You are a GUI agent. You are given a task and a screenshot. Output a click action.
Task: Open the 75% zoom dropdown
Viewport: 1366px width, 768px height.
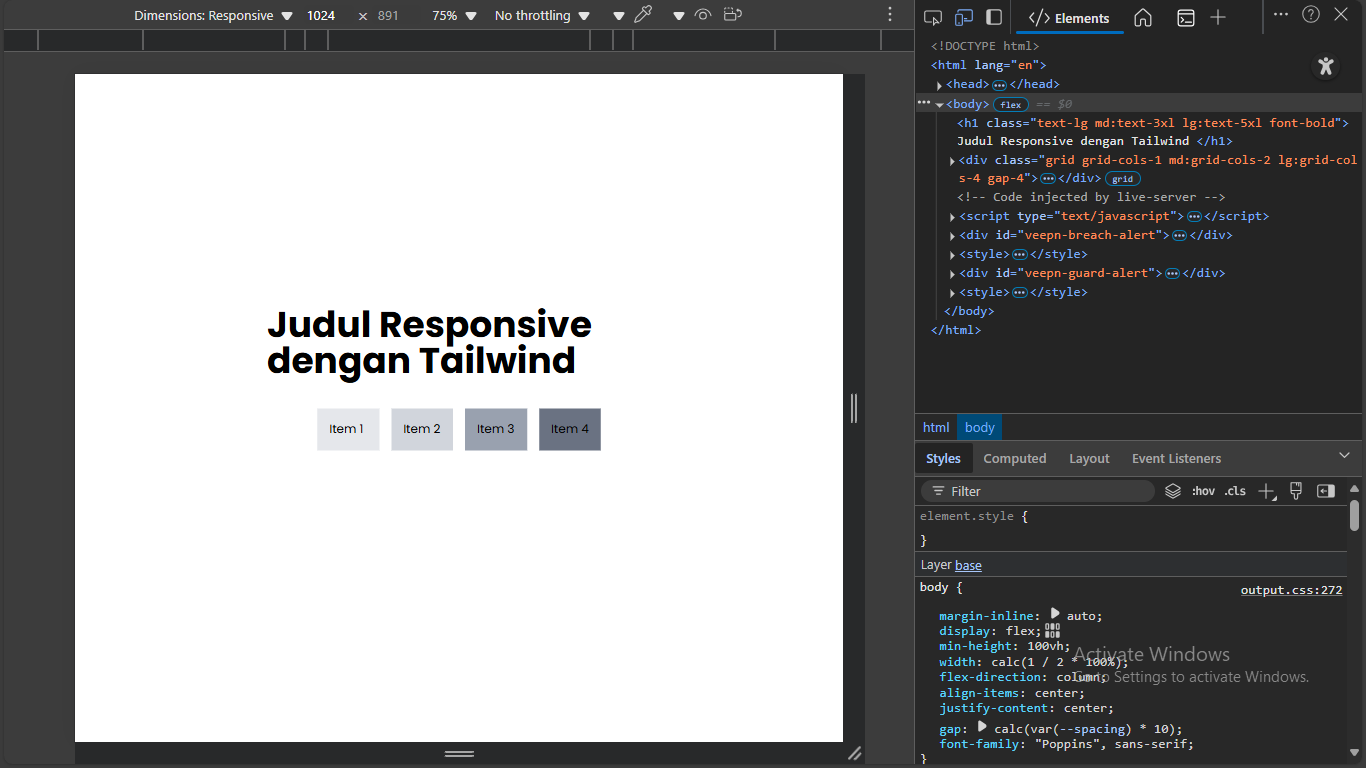pos(454,16)
